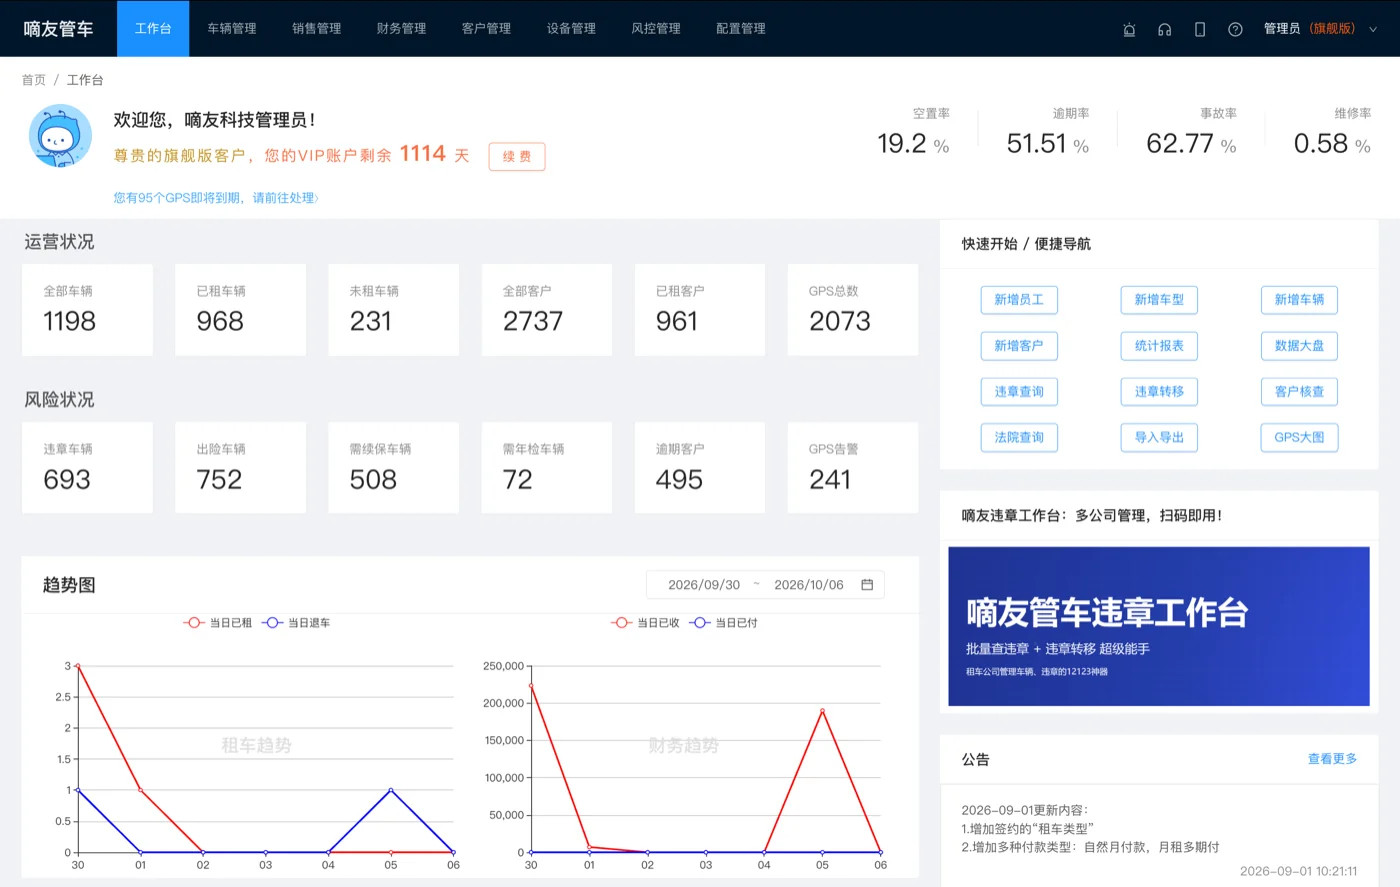Click the calendar icon in trend date picker

(867, 585)
